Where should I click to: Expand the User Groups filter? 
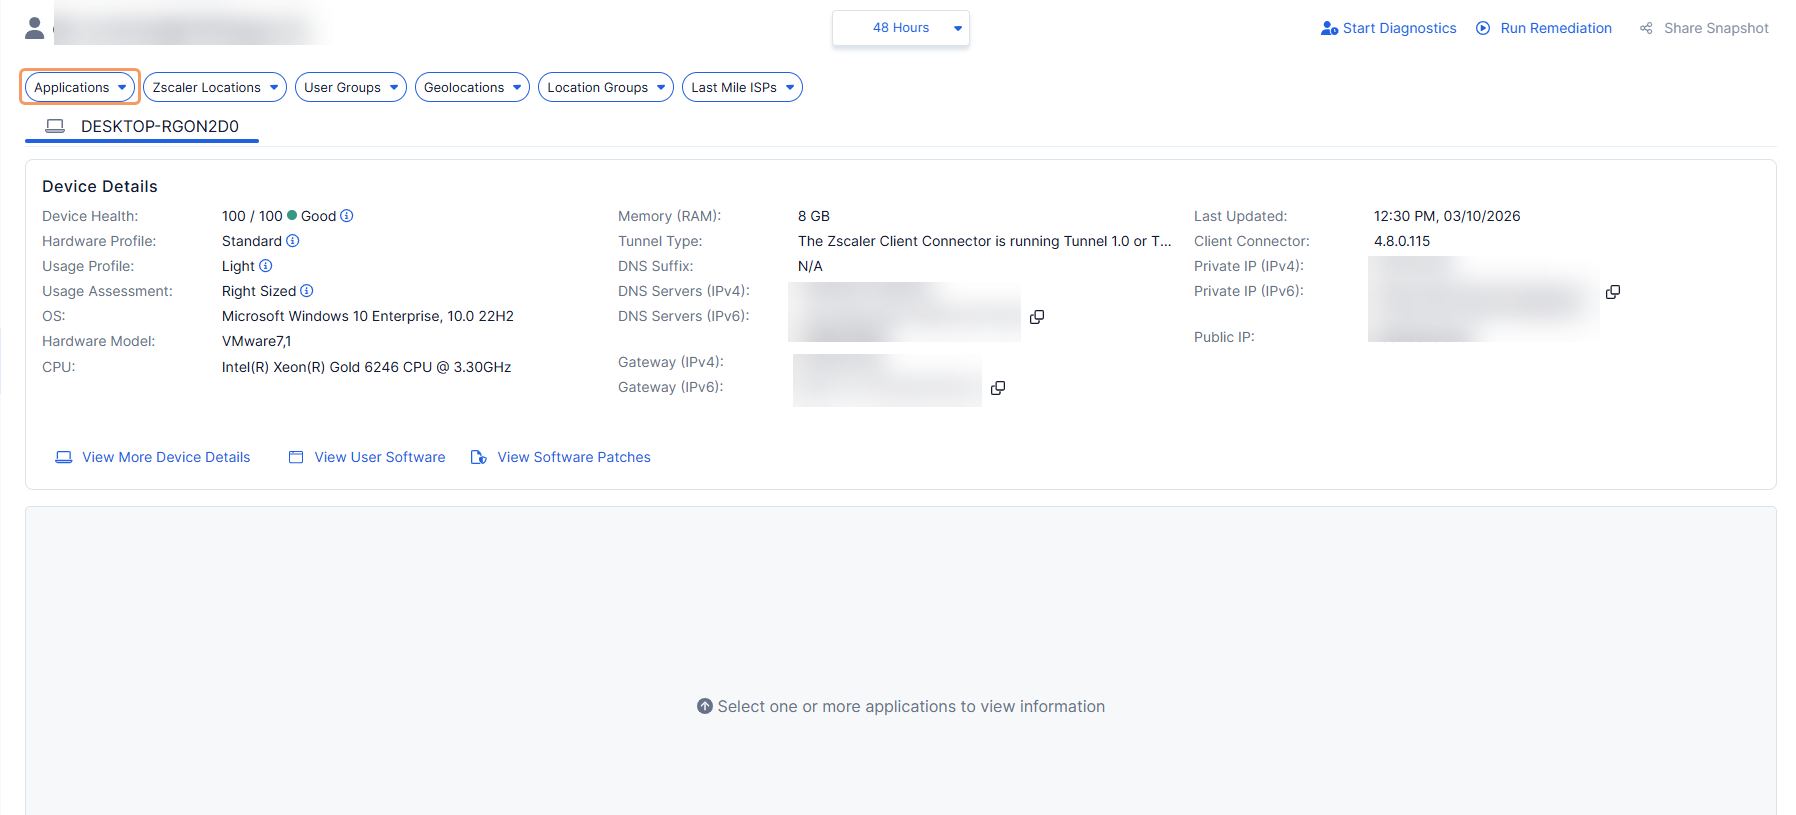(x=351, y=87)
